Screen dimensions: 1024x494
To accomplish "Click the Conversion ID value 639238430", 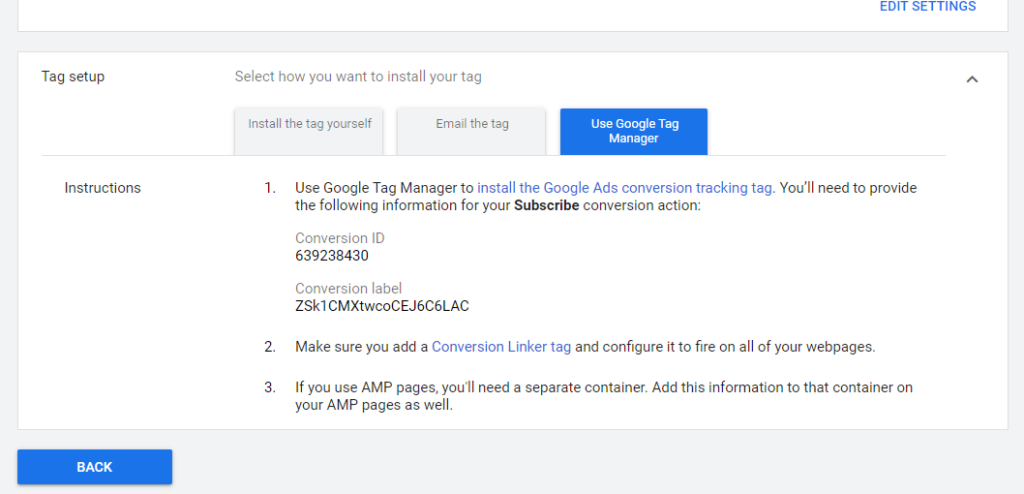I will tap(332, 256).
